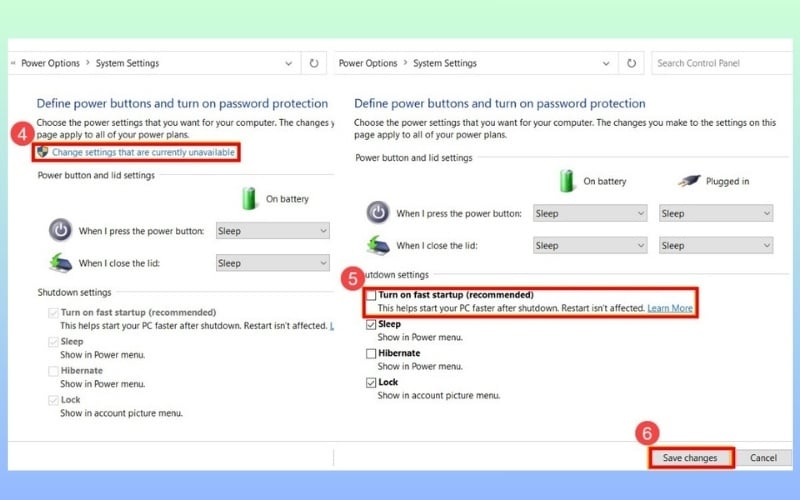Screen dimensions: 800x500
Task: Click the green battery icon in right window
Action: click(x=568, y=181)
